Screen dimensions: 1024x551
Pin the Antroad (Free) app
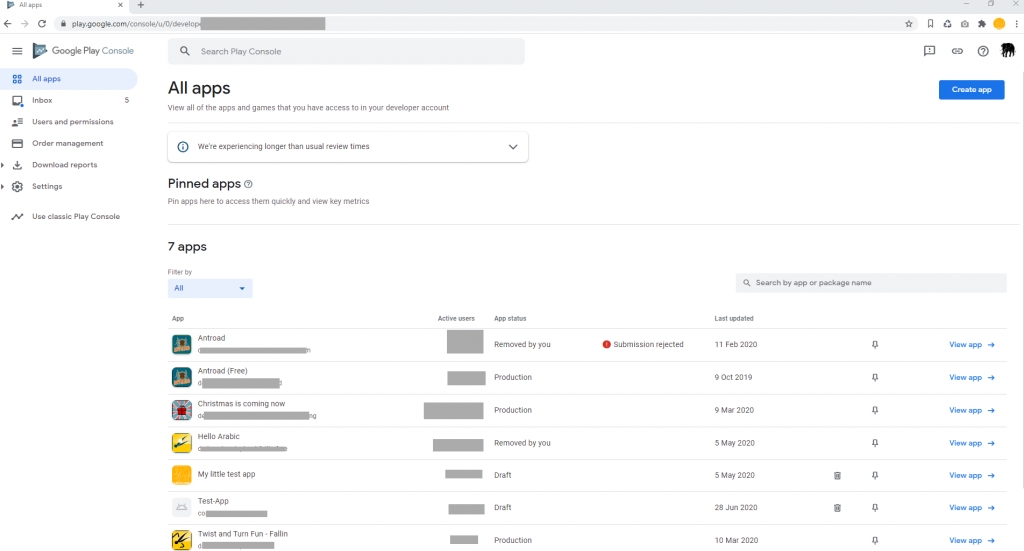click(875, 377)
